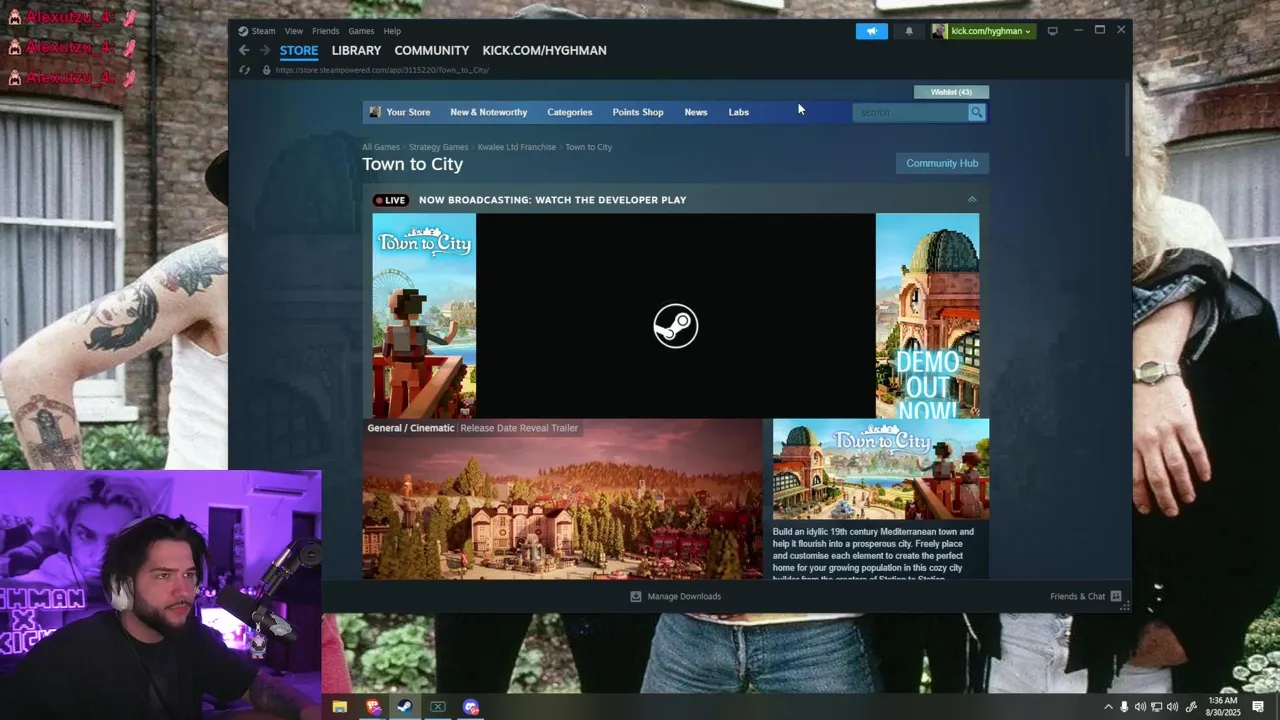Viewport: 1280px width, 720px height.
Task: Open the Wishlist (43) button
Action: tap(951, 92)
